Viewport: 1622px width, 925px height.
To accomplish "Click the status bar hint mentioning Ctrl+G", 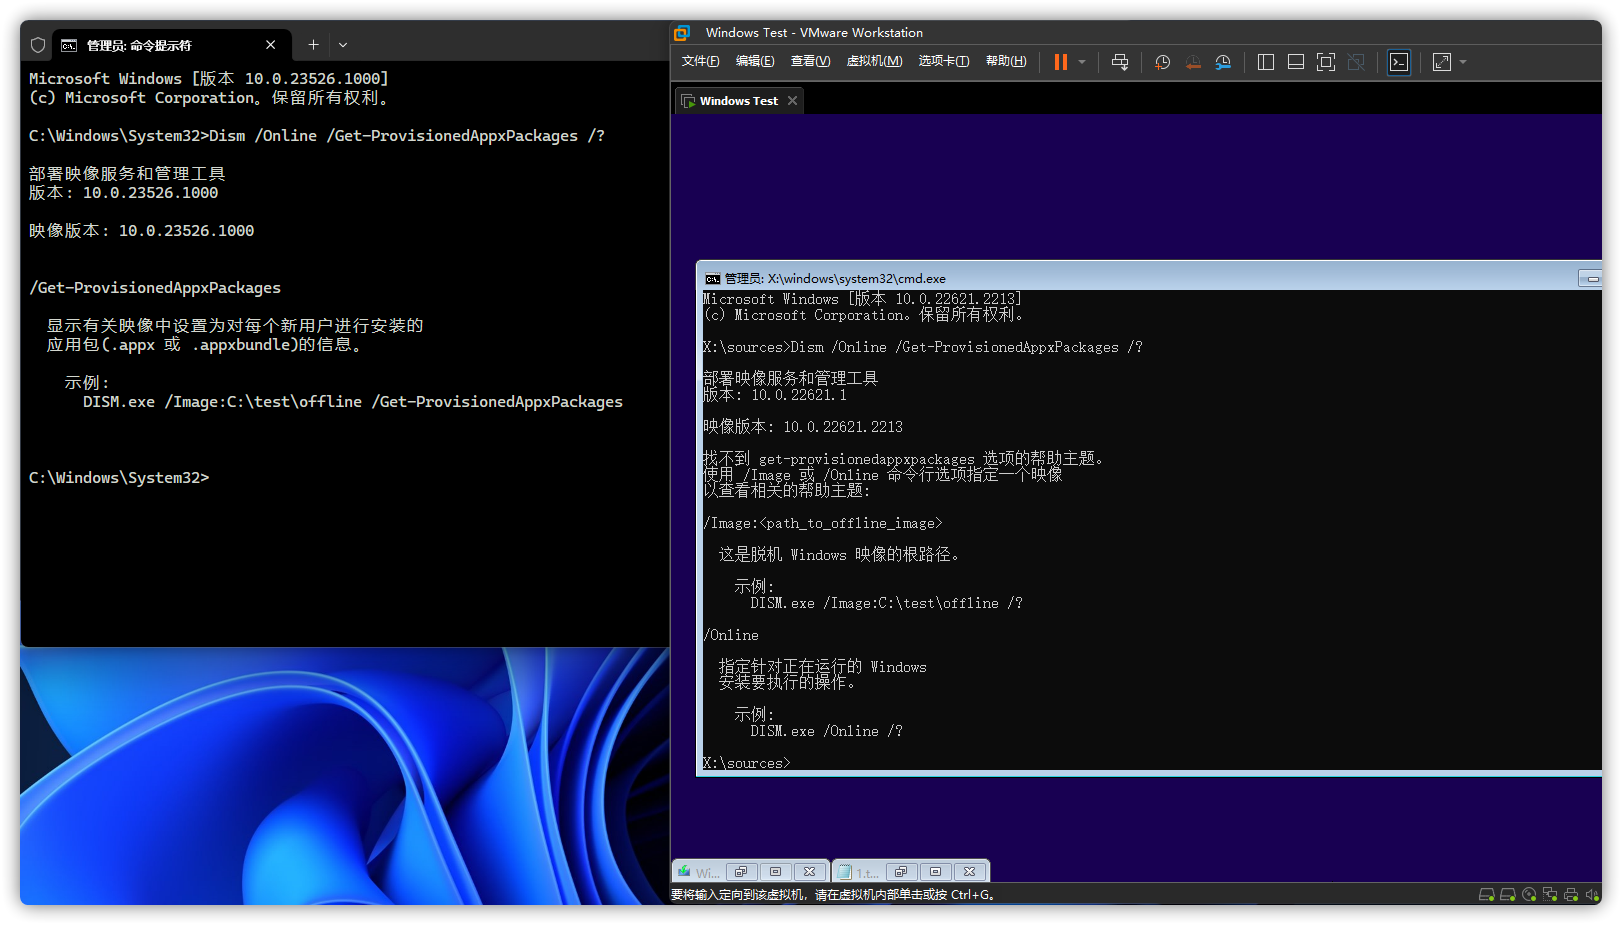I will point(833,895).
